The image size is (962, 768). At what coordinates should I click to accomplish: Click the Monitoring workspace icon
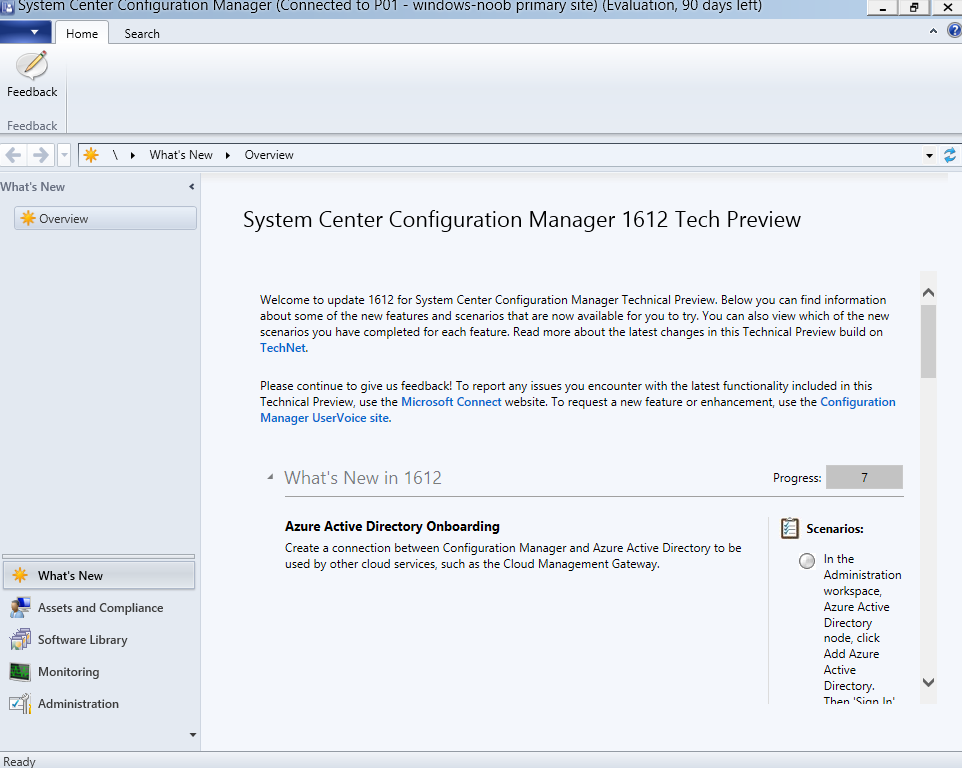[x=20, y=672]
